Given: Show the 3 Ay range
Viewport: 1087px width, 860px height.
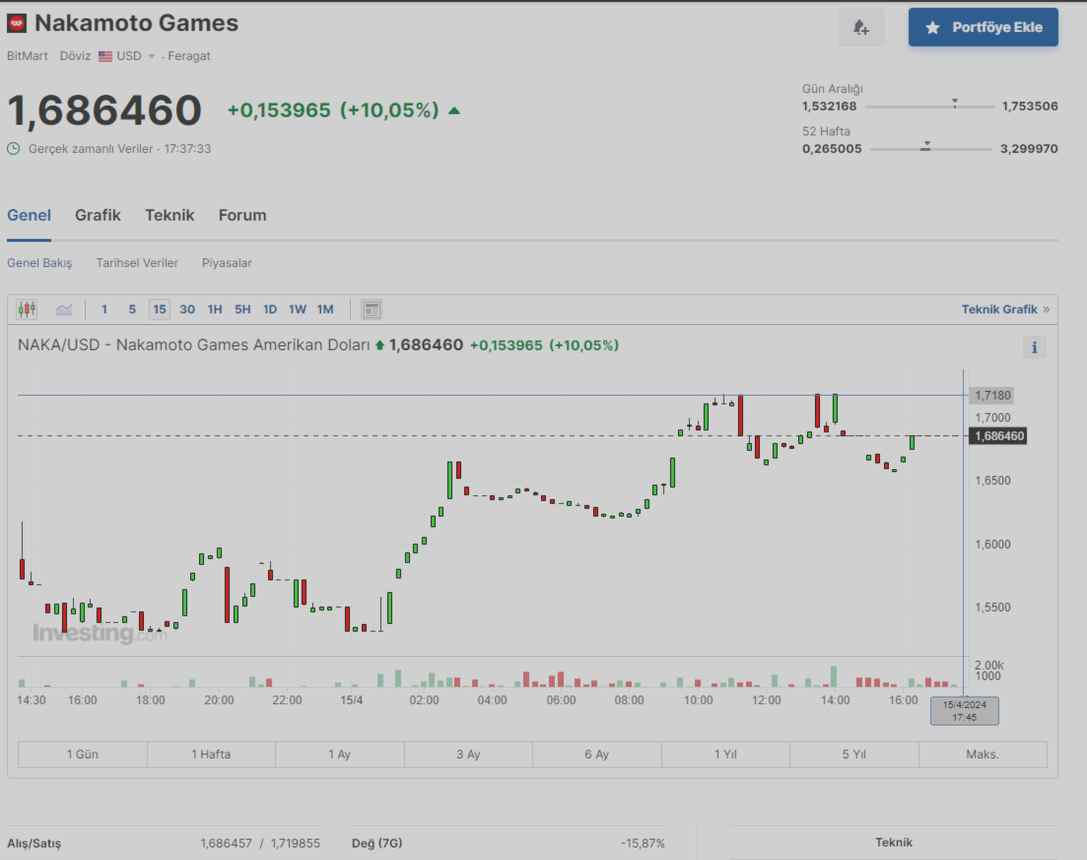Looking at the screenshot, I should point(468,754).
